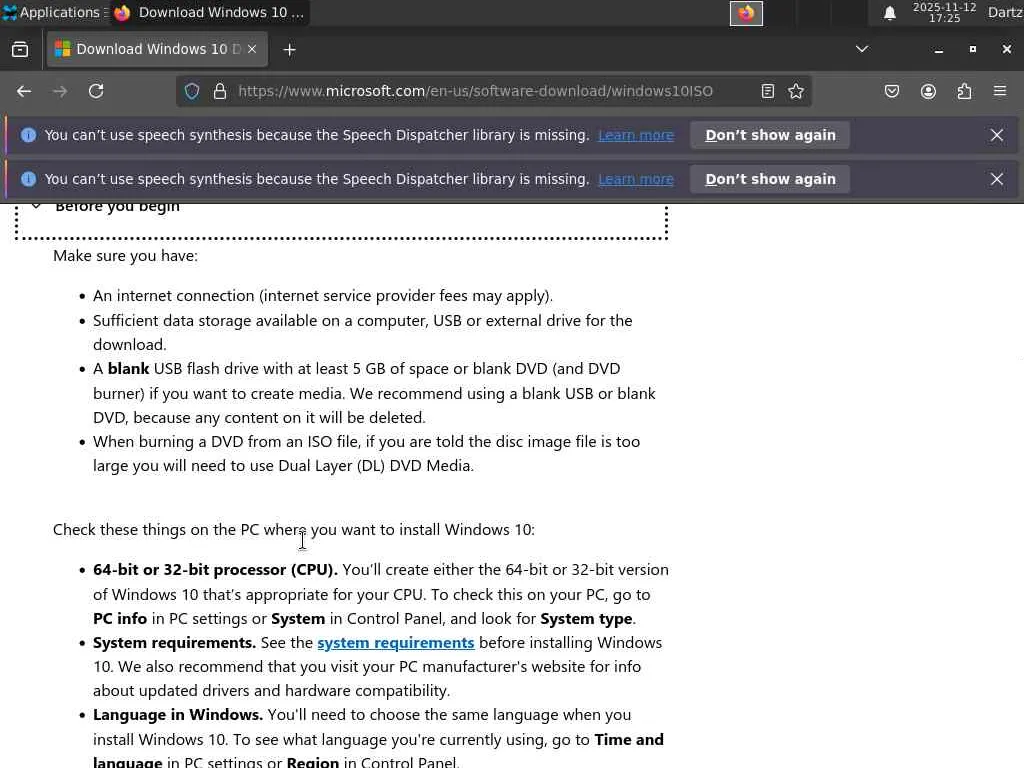Click the date and time clock
Image resolution: width=1024 pixels, height=768 pixels.
click(944, 12)
